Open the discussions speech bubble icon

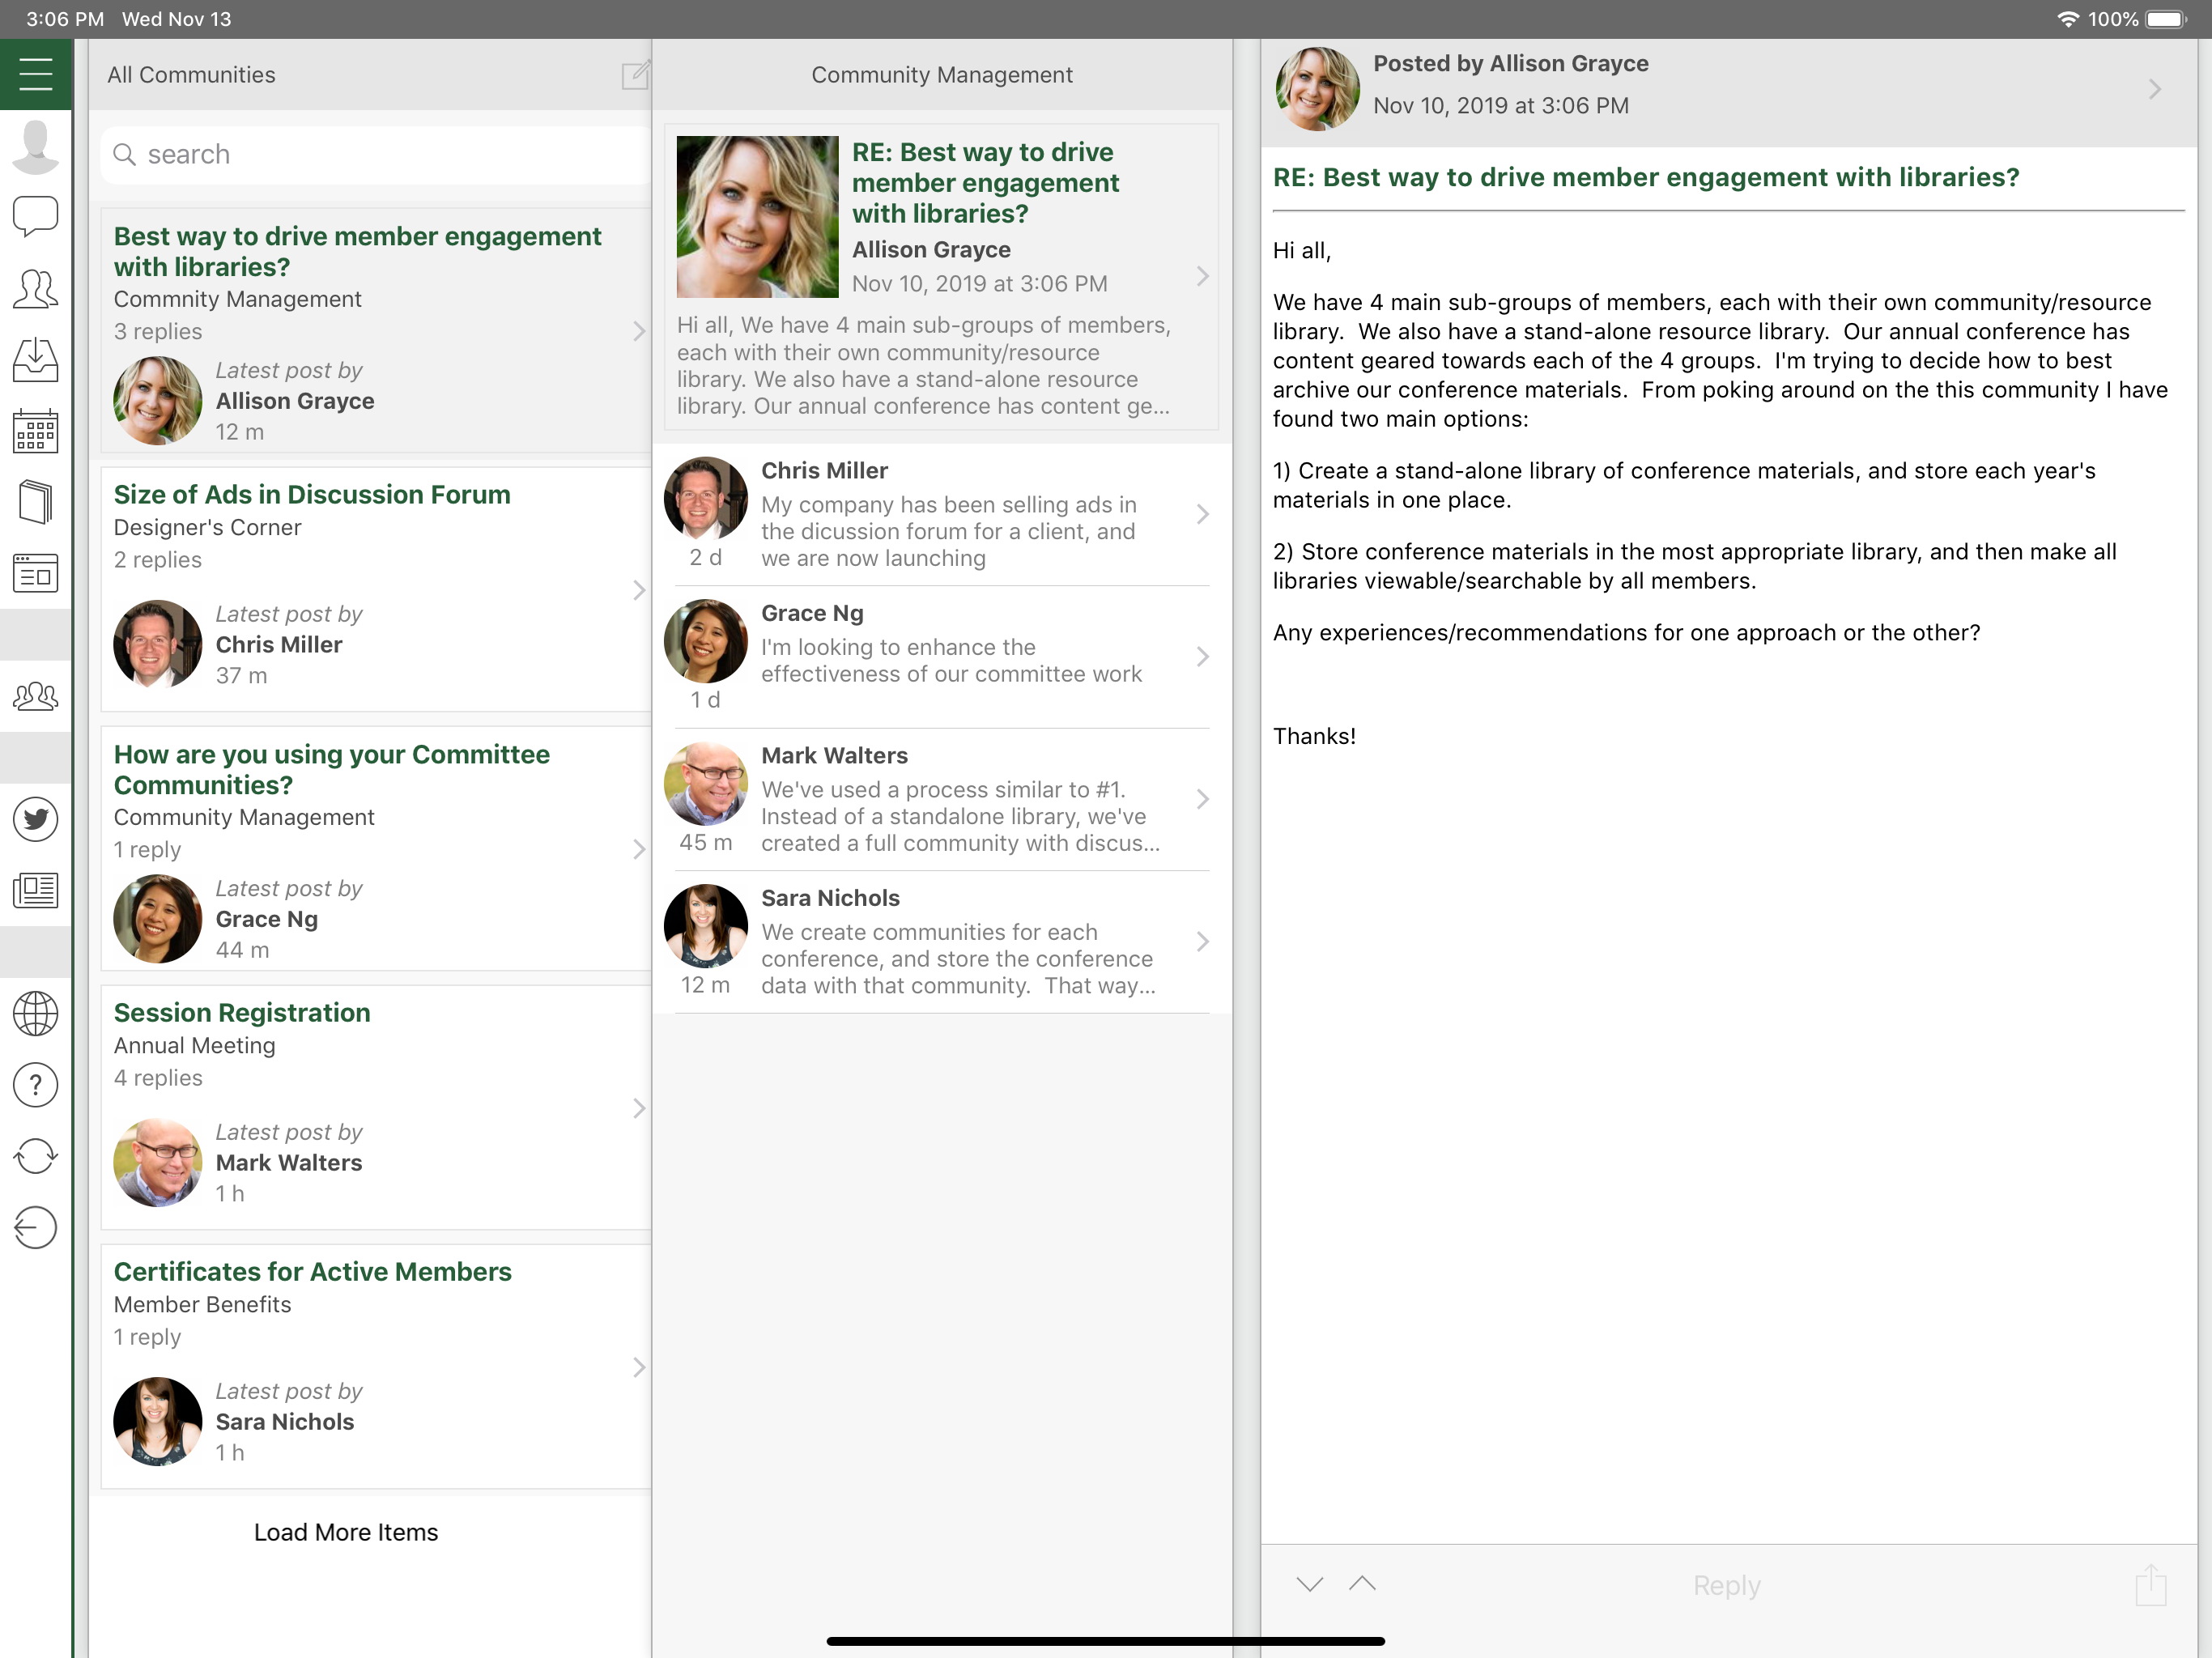point(35,216)
